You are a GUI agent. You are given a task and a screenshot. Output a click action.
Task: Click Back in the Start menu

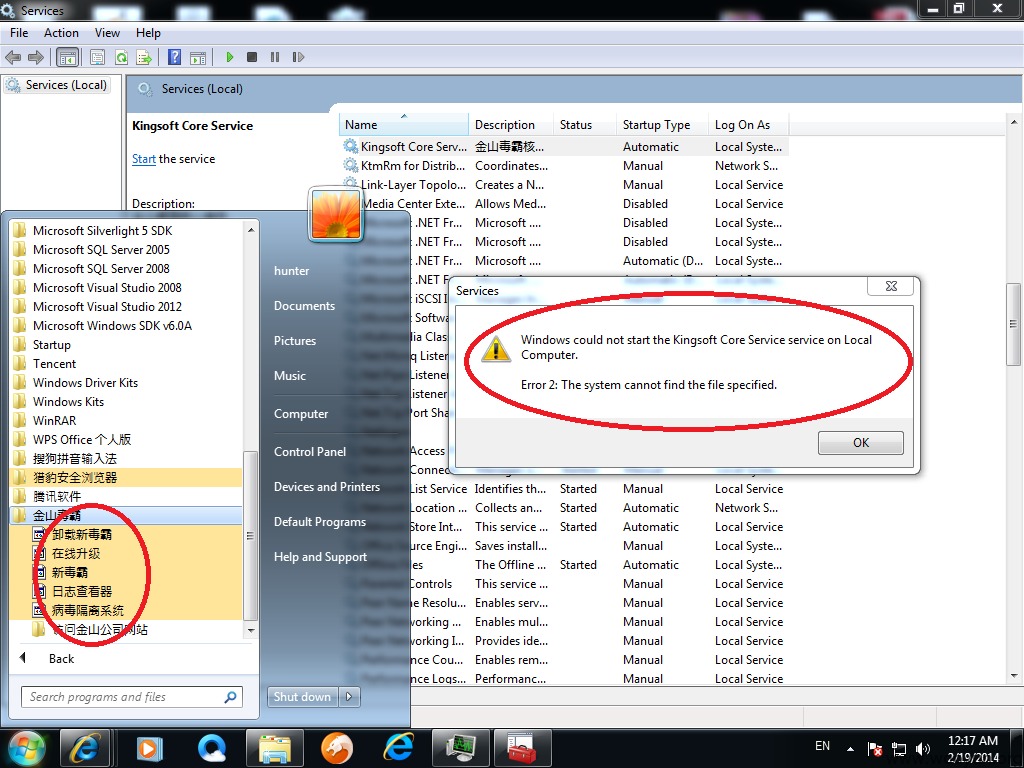[61, 658]
